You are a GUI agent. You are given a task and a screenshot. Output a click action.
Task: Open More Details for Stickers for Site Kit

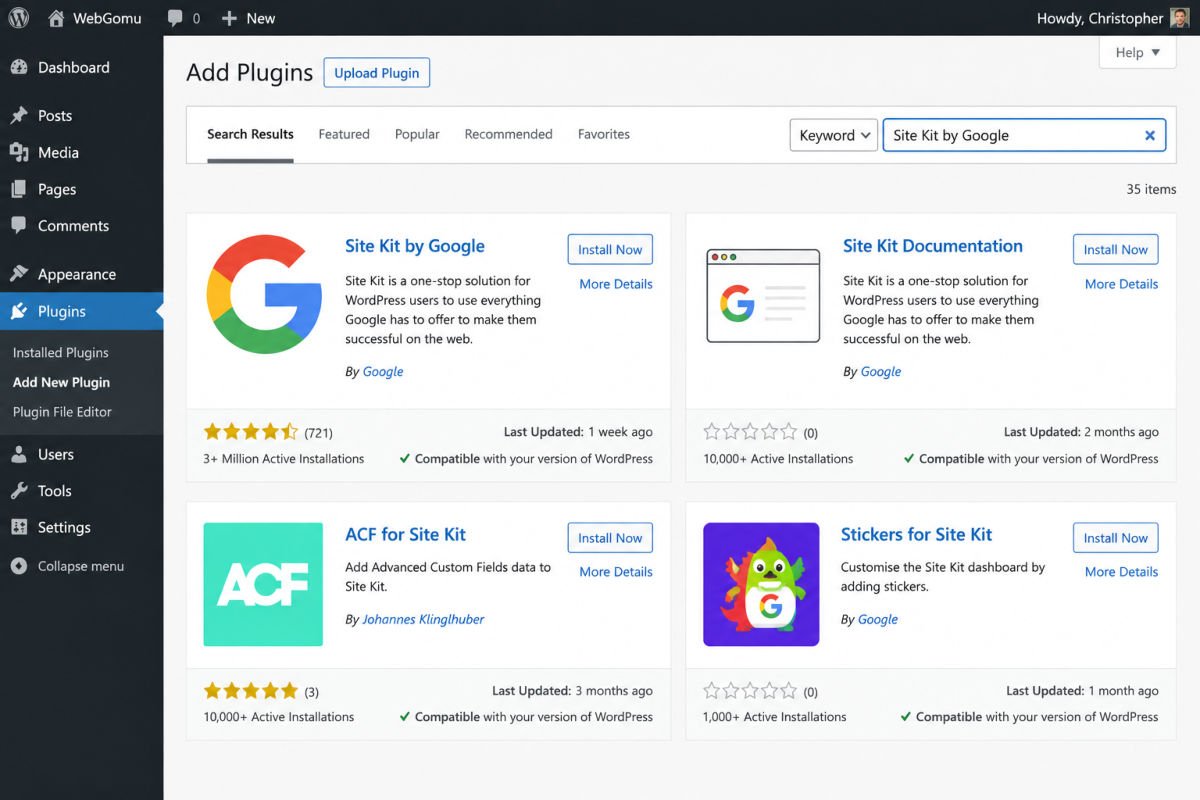click(x=1122, y=572)
